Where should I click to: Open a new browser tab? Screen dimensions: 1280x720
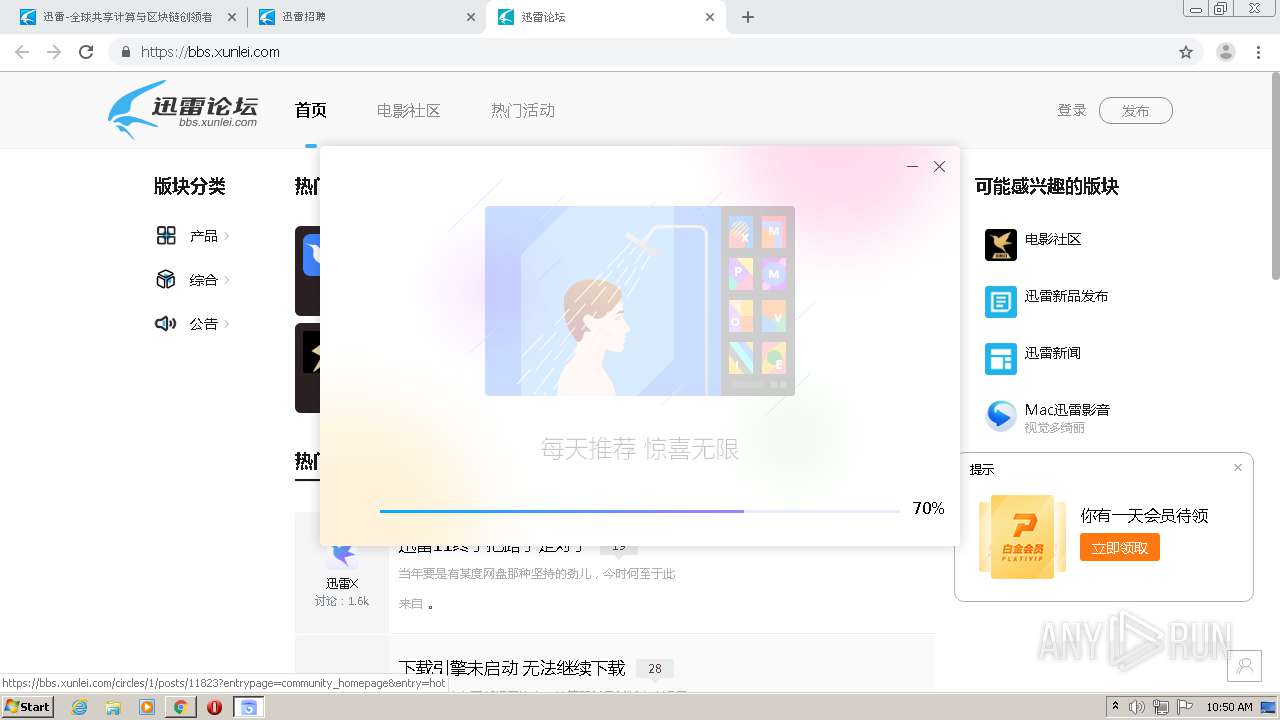tap(748, 17)
